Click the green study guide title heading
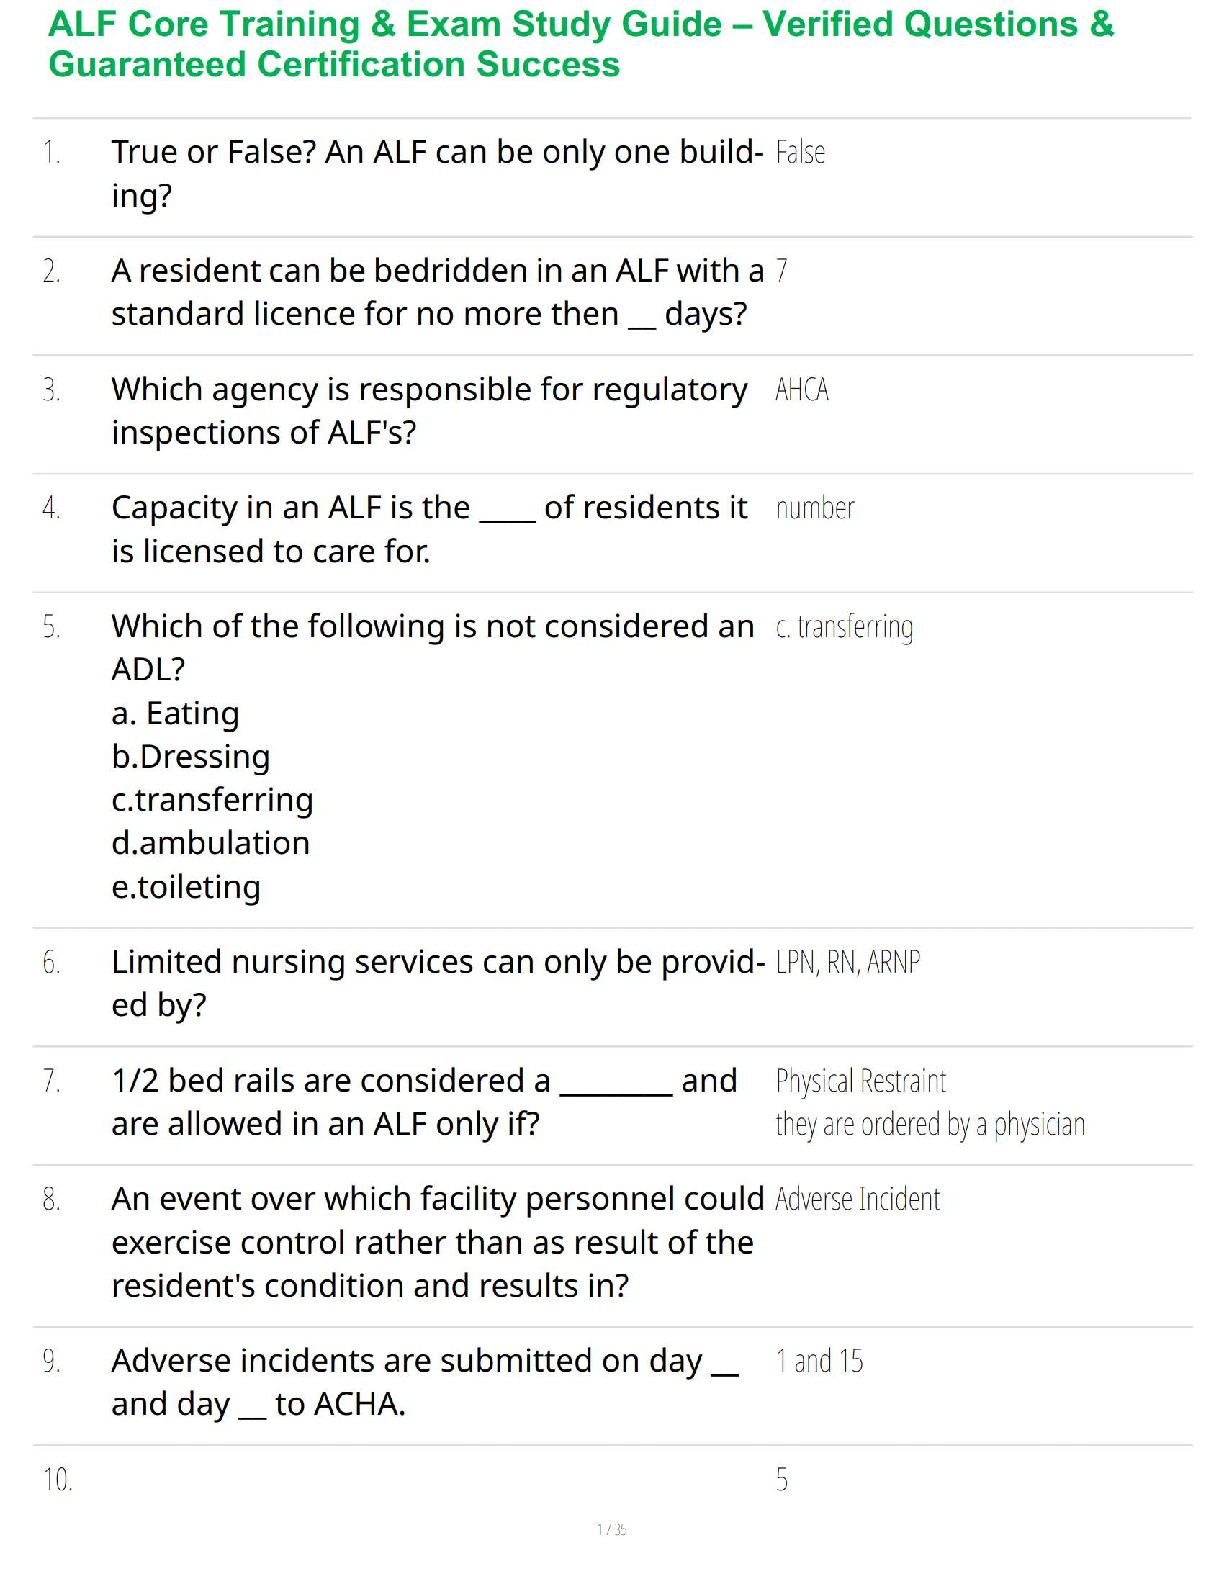Image resolution: width=1224 pixels, height=1584 pixels. [x=580, y=44]
